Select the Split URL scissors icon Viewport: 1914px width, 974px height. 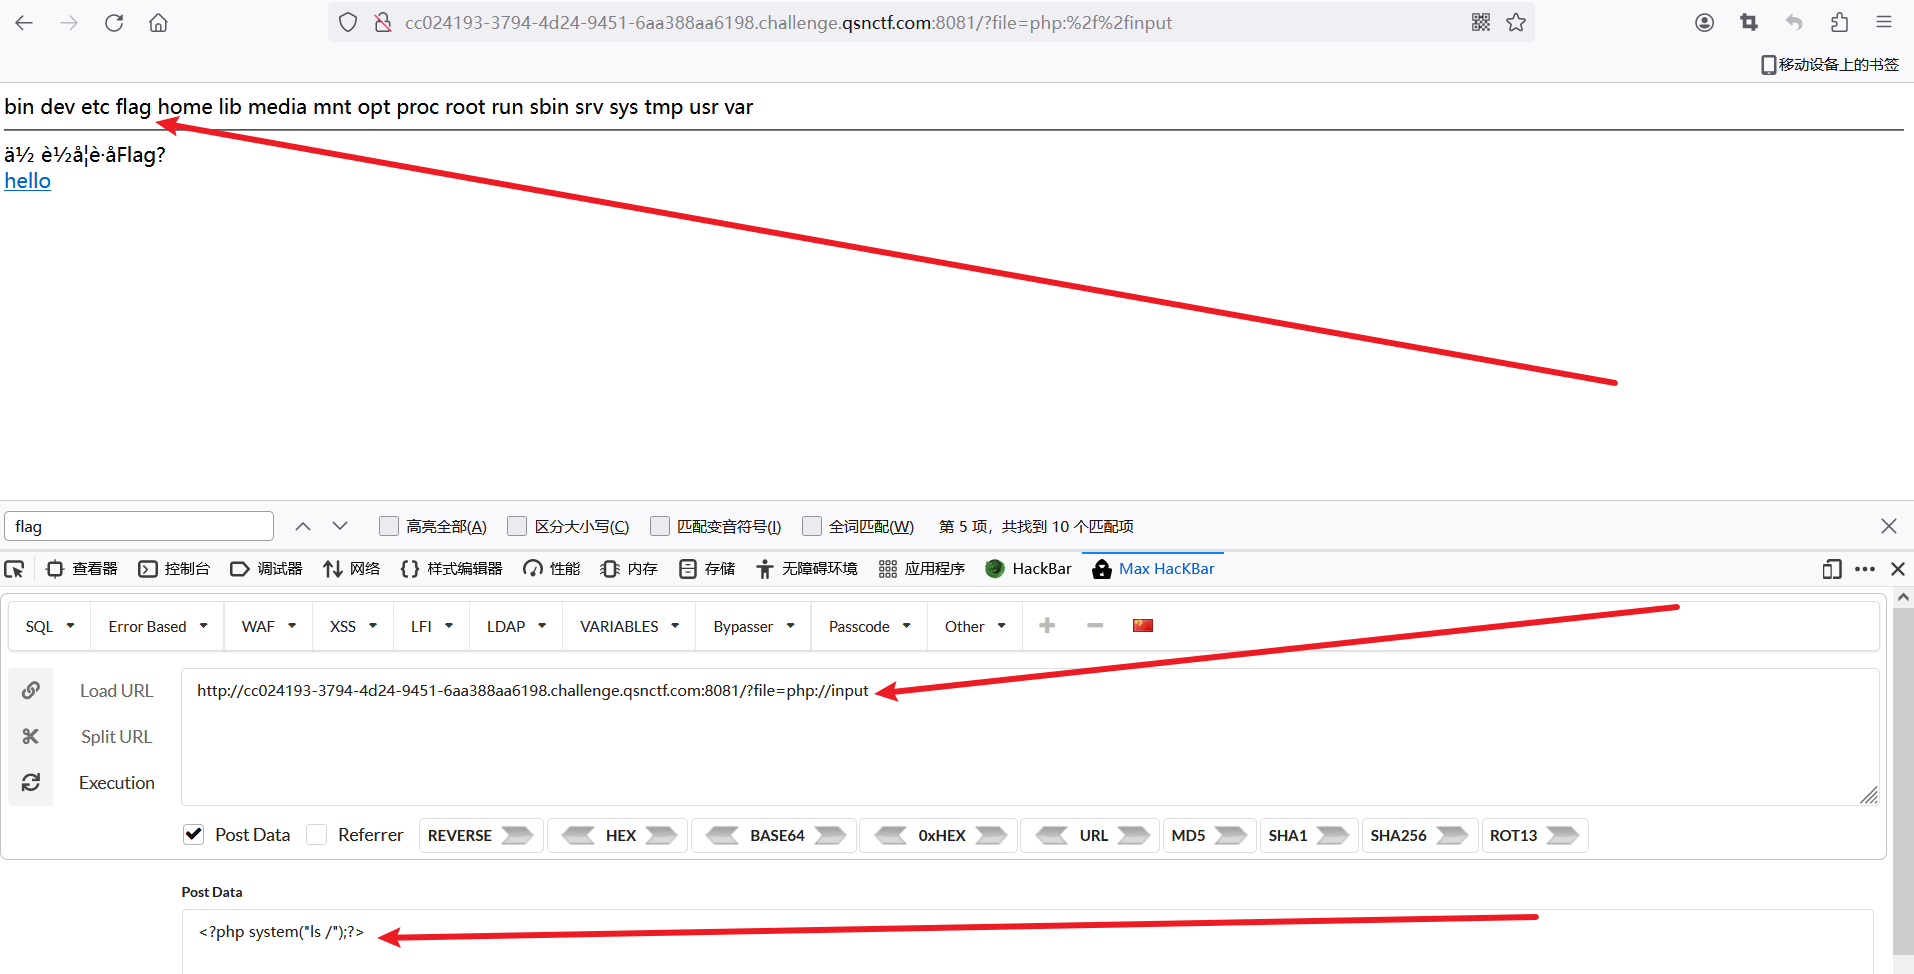coord(30,736)
